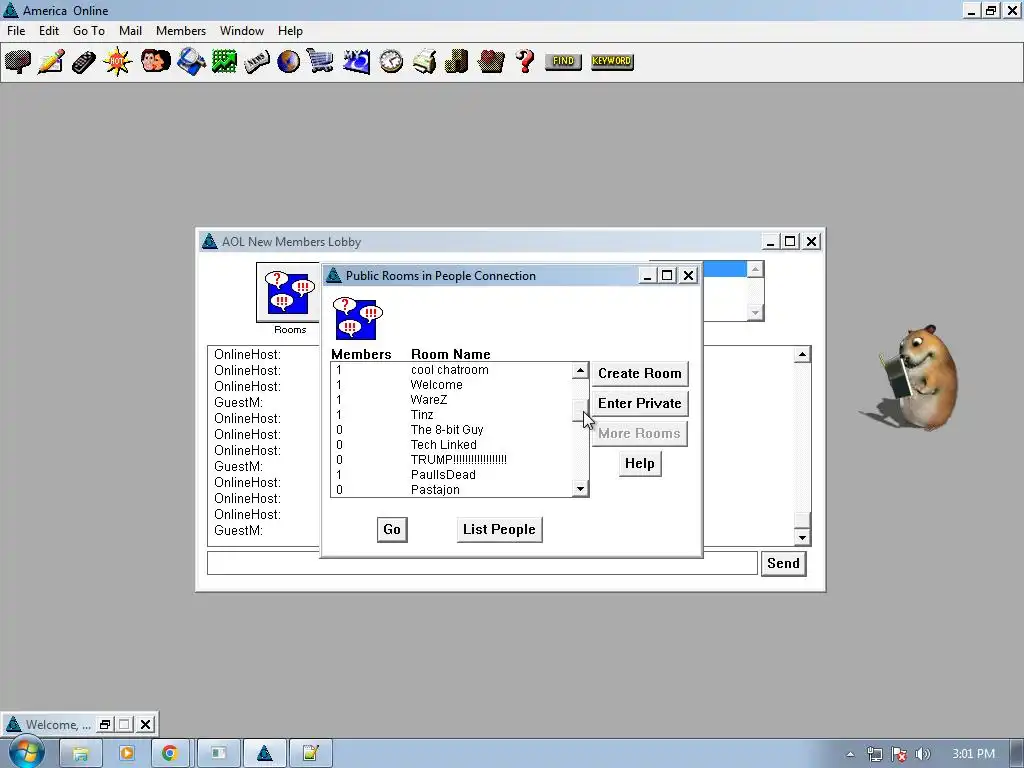Select the 'TRUMP!!!!' room
1024x768 pixels.
click(451, 460)
